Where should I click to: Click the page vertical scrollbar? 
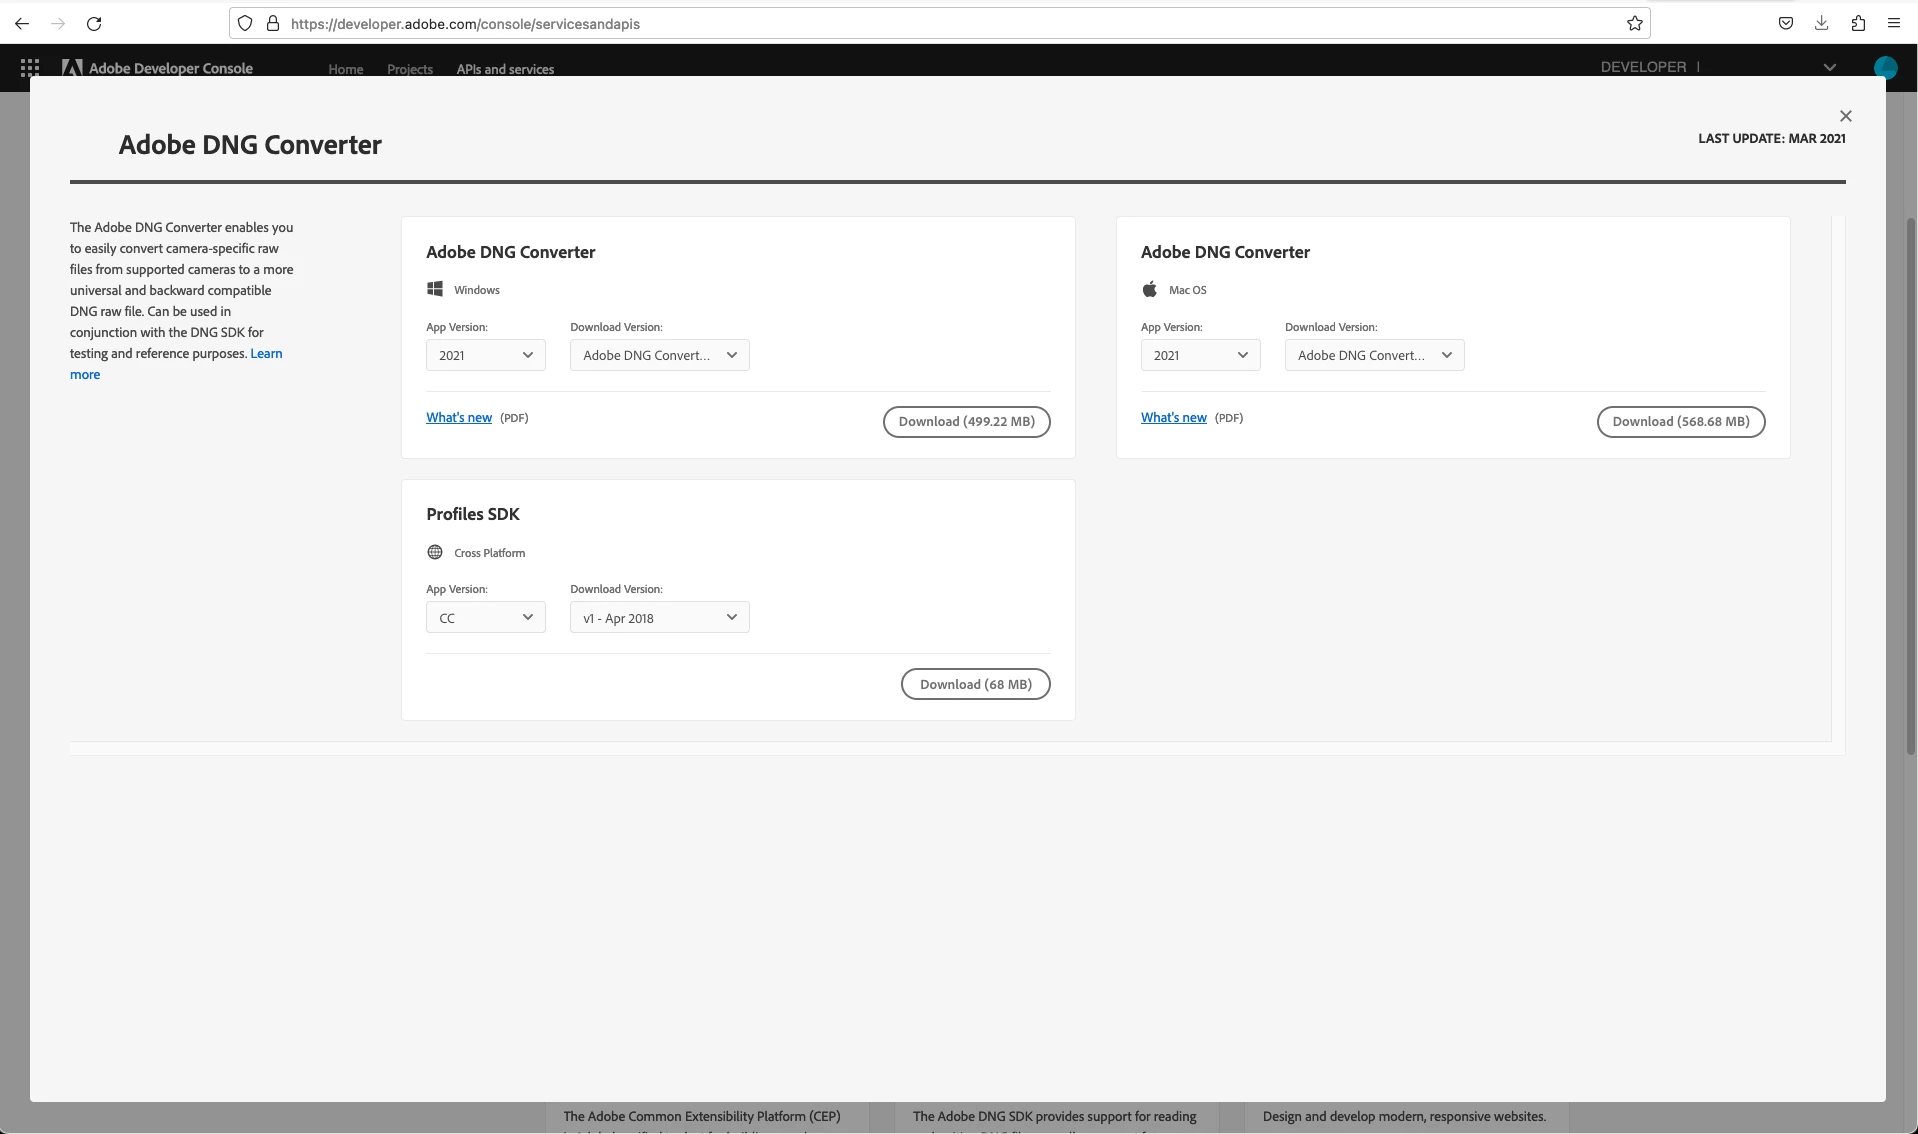pos(1911,485)
